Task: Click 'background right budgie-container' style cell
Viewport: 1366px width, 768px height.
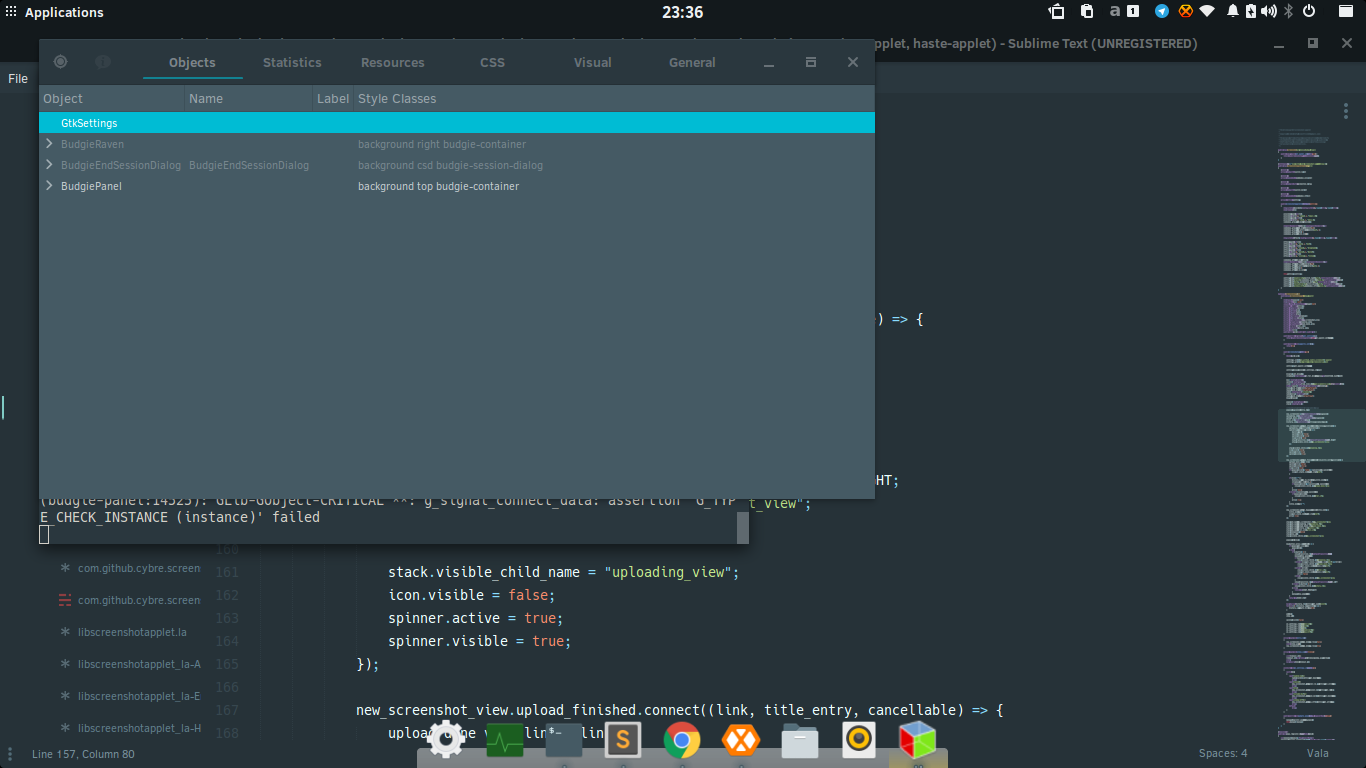Action: pos(442,144)
